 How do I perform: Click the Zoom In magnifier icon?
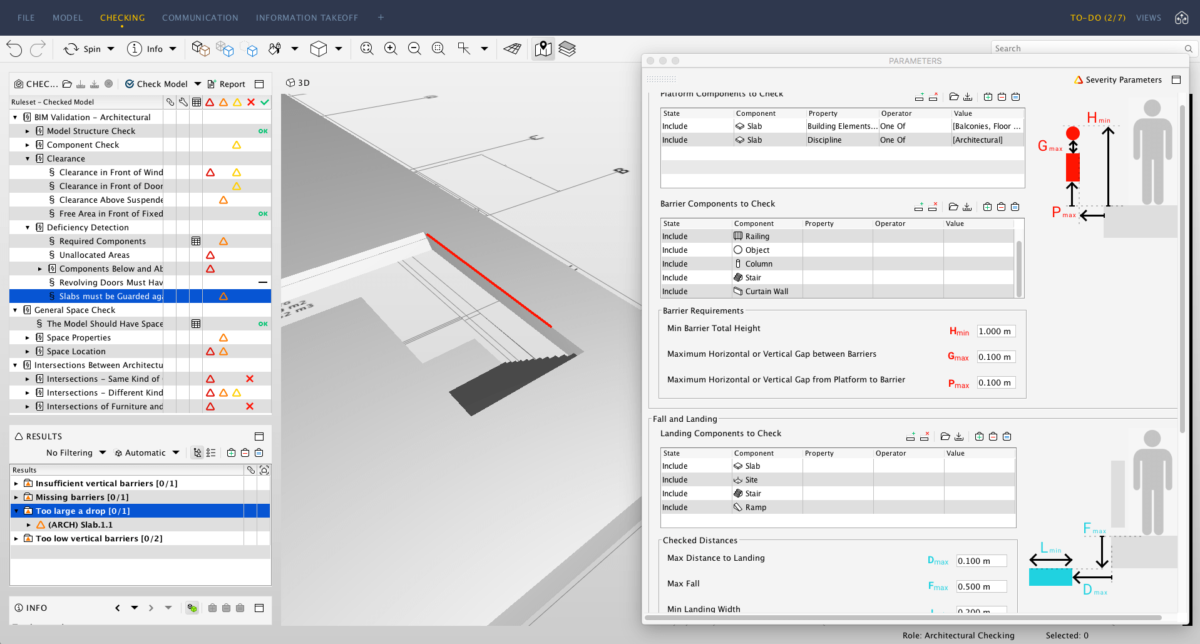pos(390,48)
